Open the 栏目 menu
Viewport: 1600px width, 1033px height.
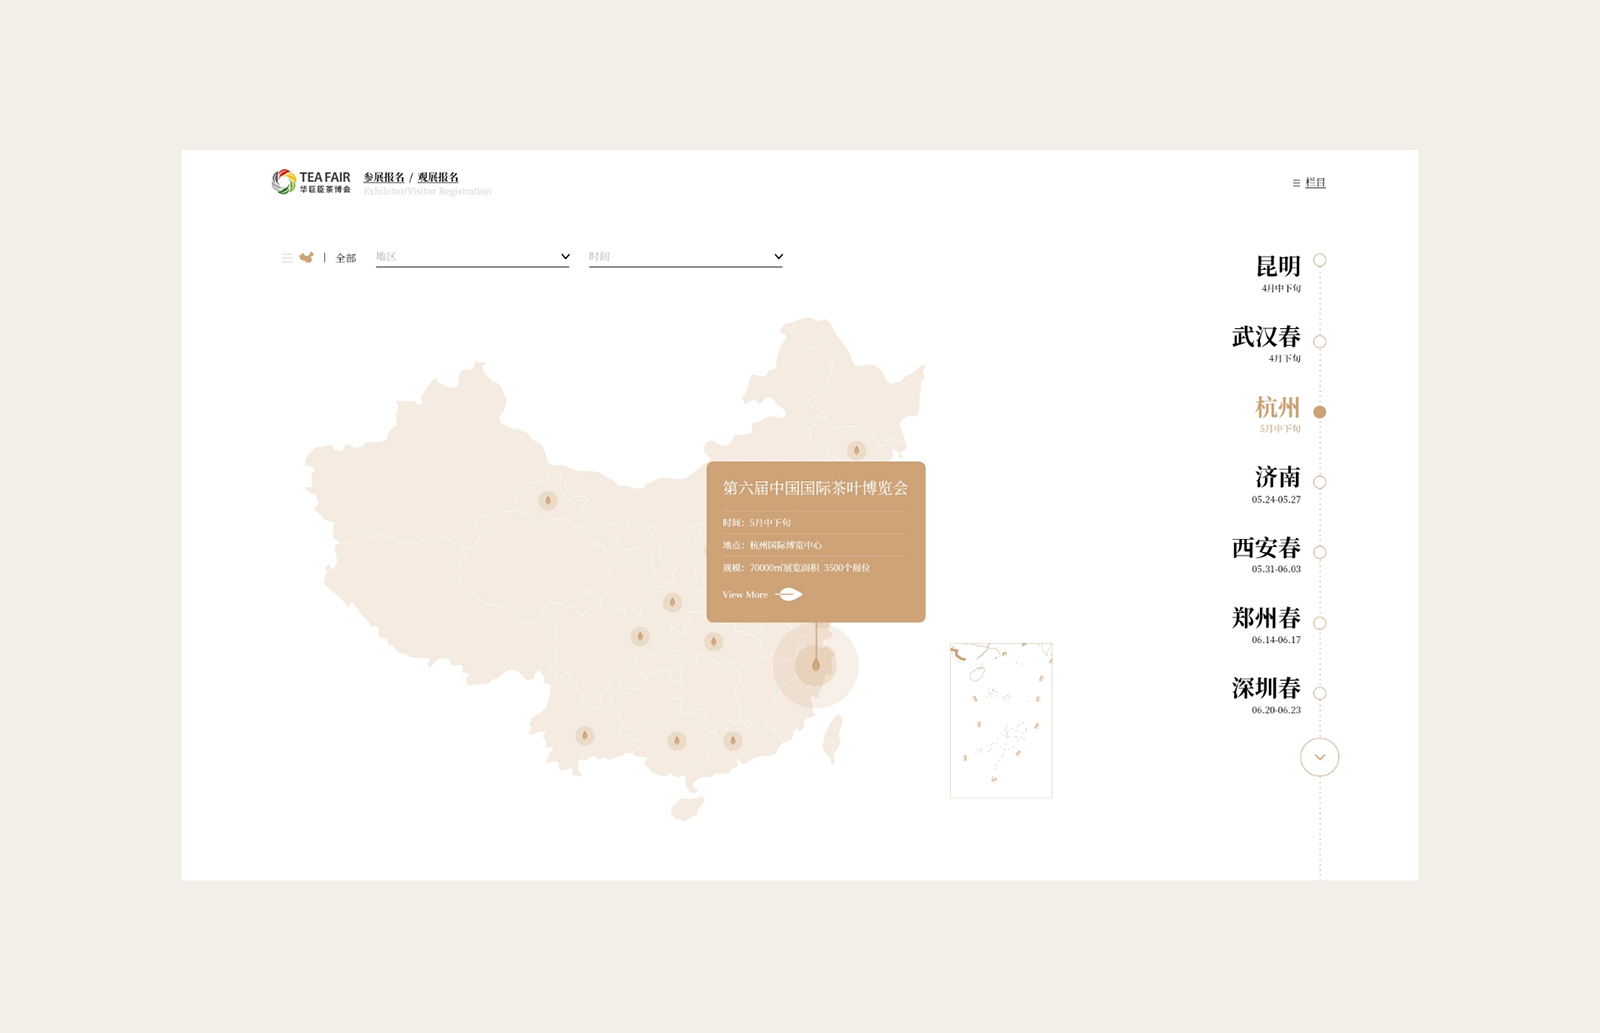pyautogui.click(x=1309, y=183)
